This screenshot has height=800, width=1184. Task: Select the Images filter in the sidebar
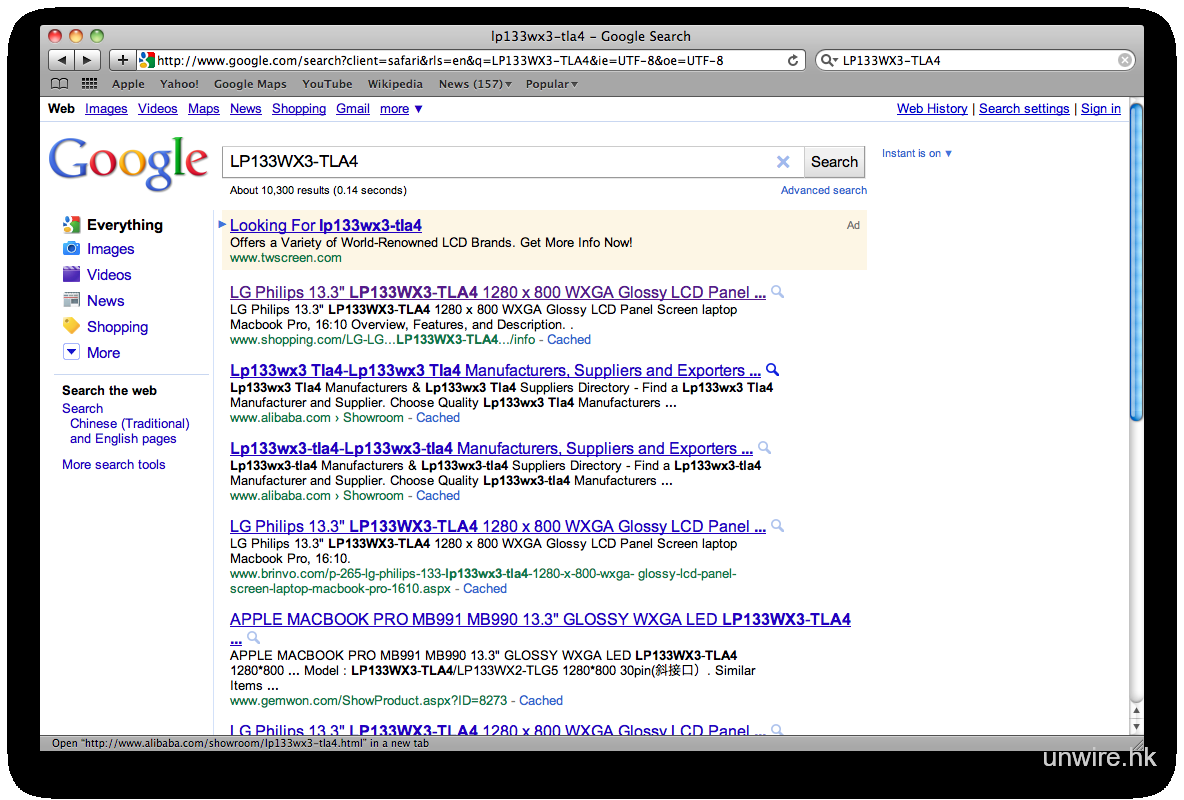coord(110,249)
